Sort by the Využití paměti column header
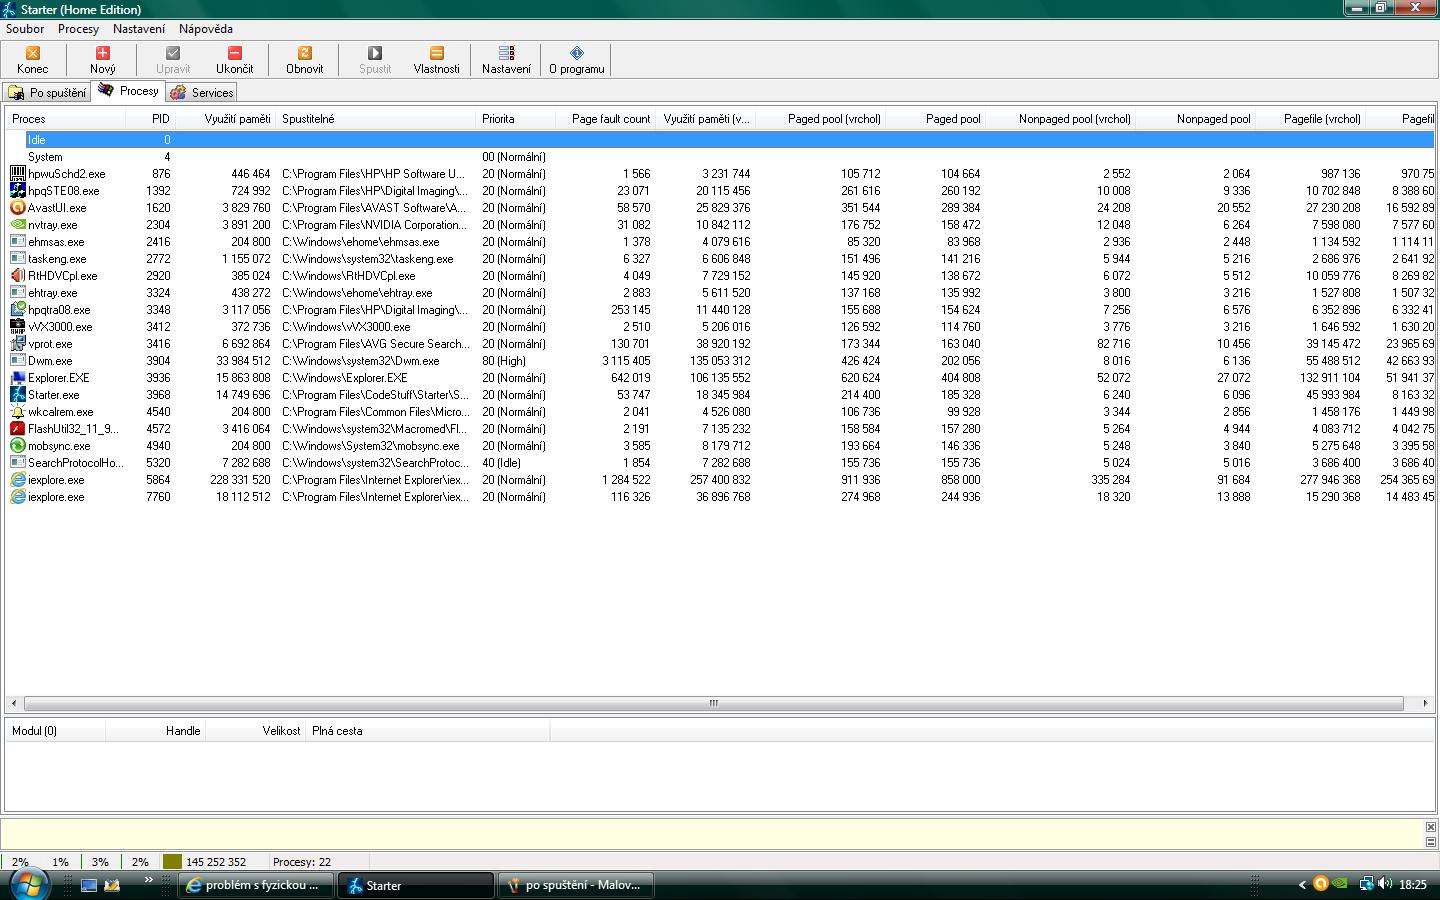The image size is (1440, 900). [x=226, y=119]
